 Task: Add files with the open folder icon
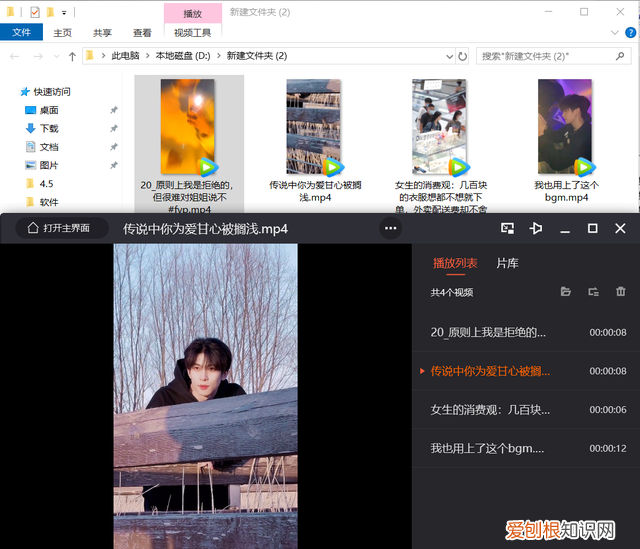(x=565, y=291)
